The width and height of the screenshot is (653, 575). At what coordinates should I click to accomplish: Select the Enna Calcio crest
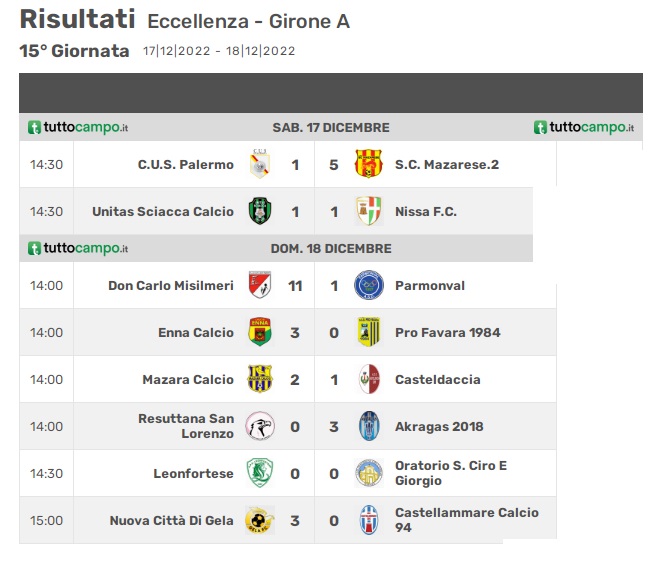pos(260,332)
